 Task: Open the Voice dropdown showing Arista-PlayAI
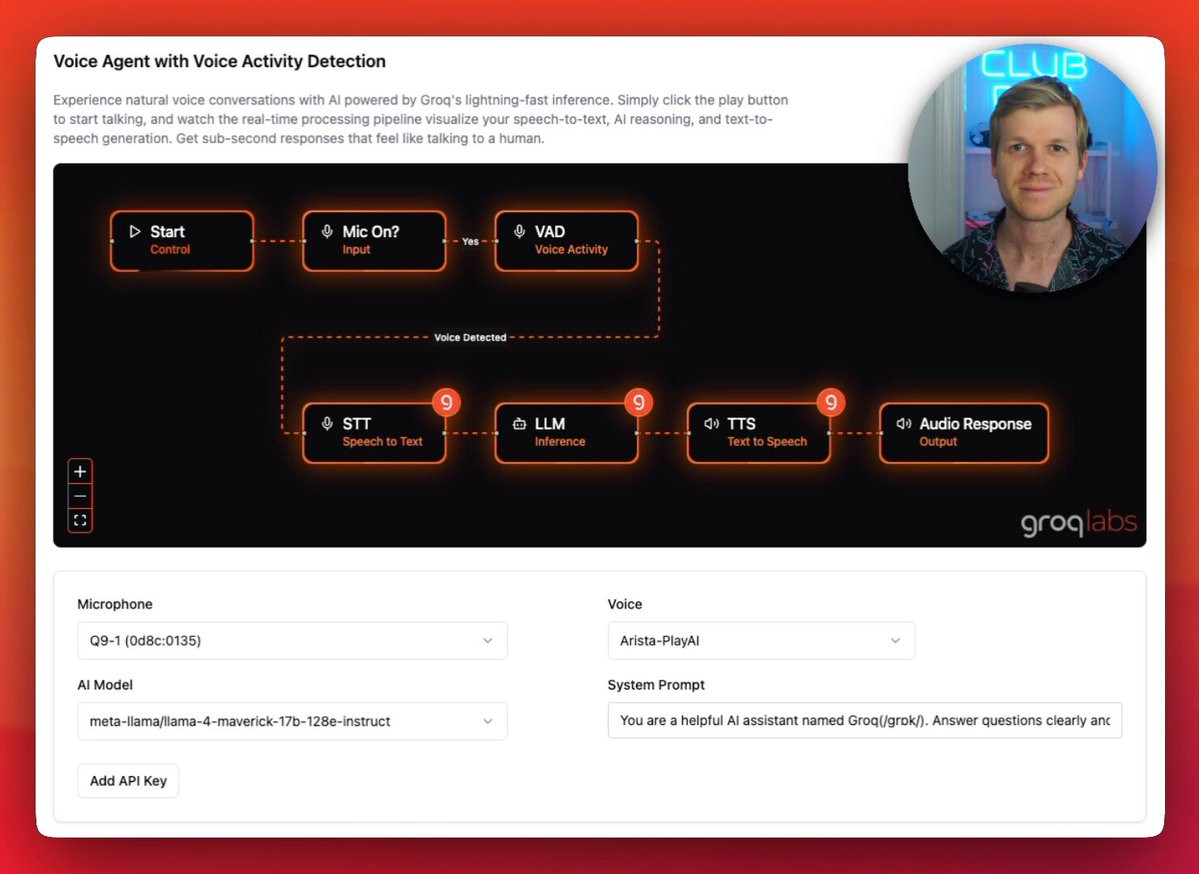[761, 641]
